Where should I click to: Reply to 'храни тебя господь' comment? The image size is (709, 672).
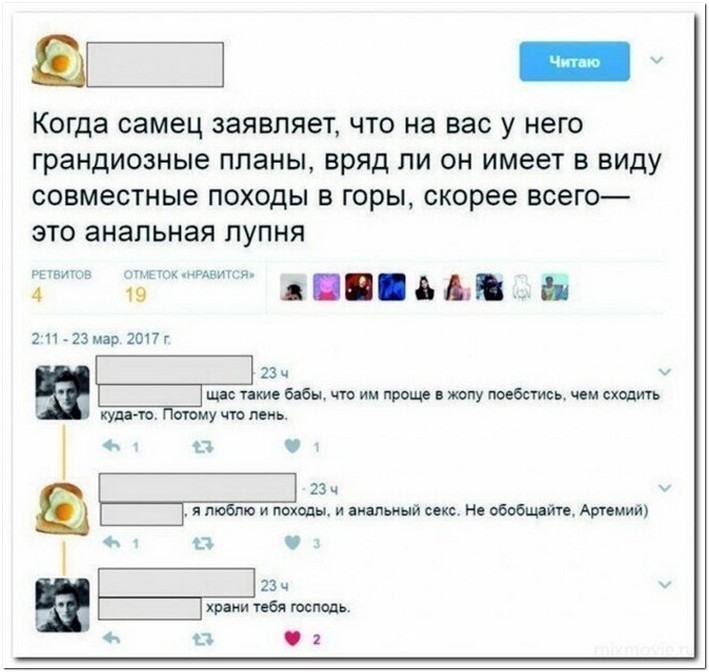click(x=111, y=638)
